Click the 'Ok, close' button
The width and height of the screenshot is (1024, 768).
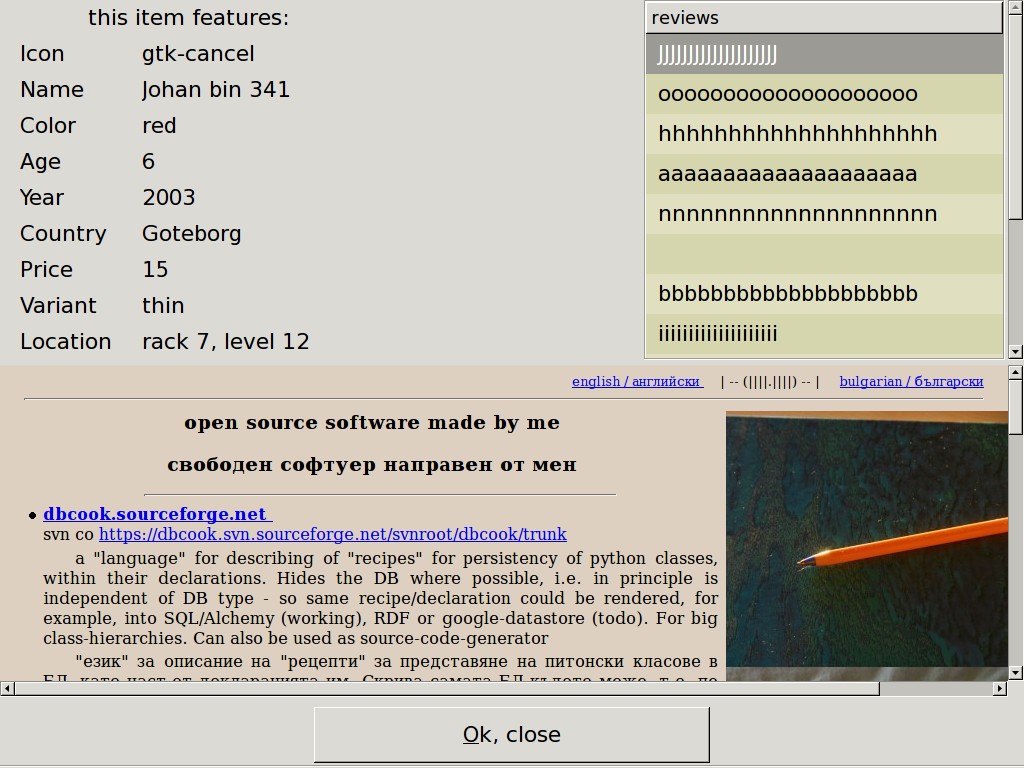coord(511,735)
